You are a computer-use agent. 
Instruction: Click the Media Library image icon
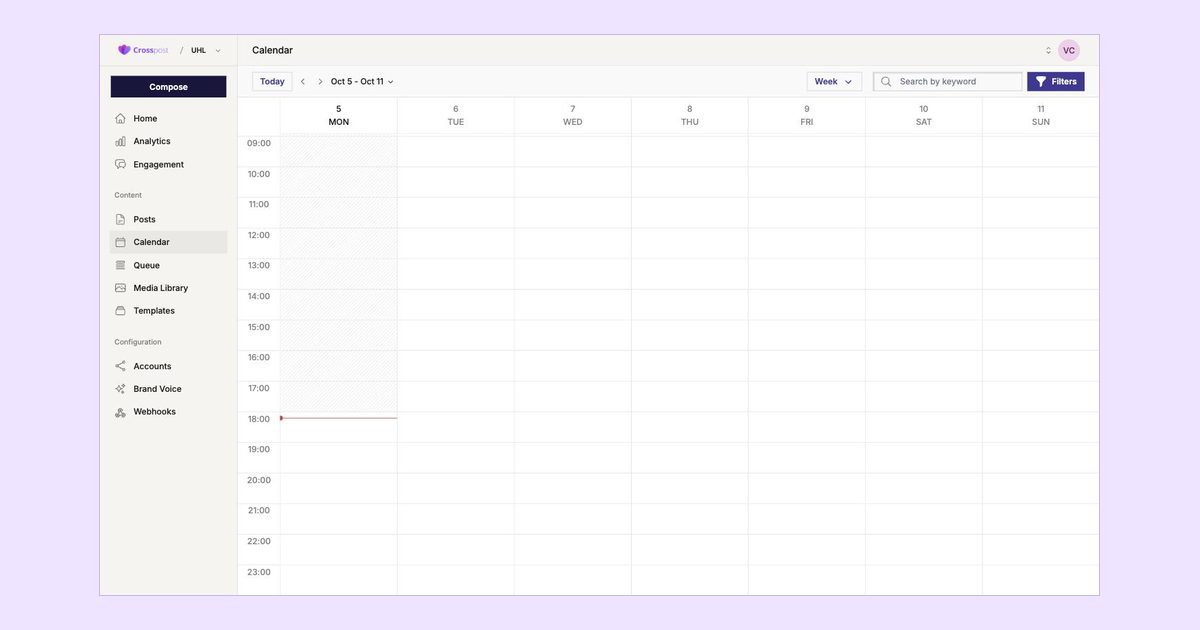click(x=120, y=288)
